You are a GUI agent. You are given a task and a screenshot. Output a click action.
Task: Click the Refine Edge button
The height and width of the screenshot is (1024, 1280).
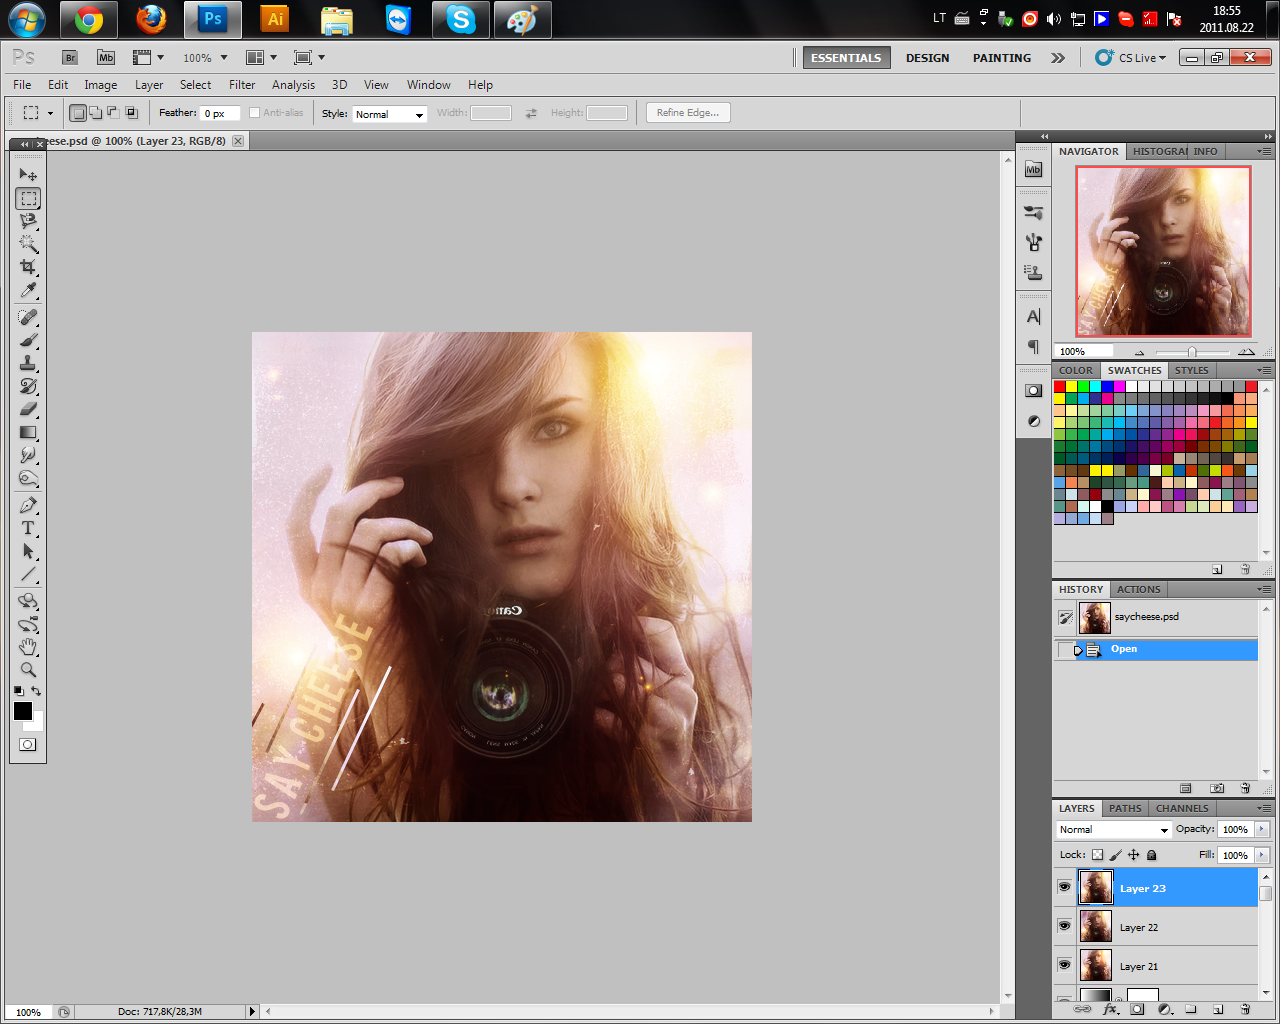[x=688, y=113]
